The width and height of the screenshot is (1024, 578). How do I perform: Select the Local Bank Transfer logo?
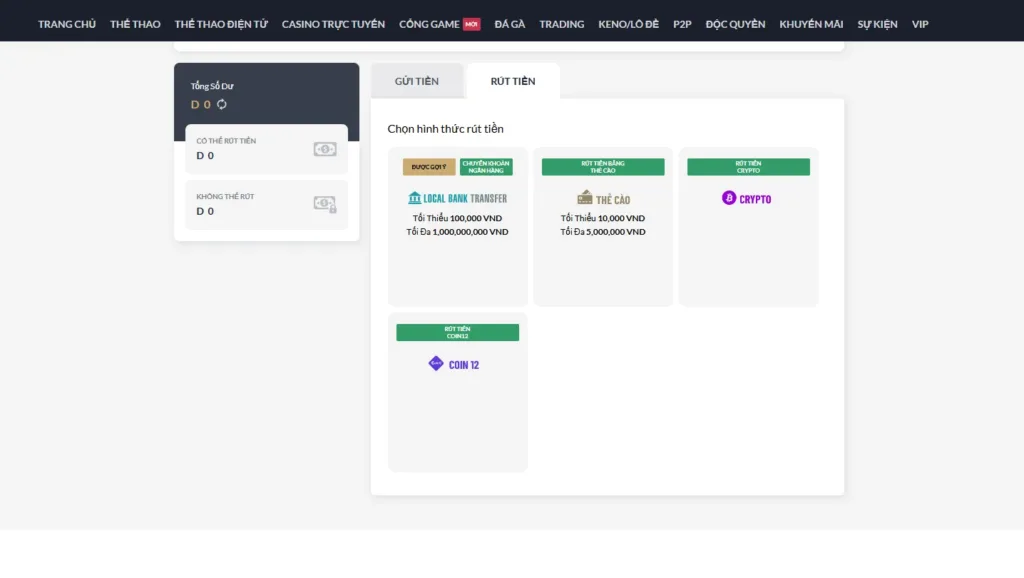pos(457,198)
